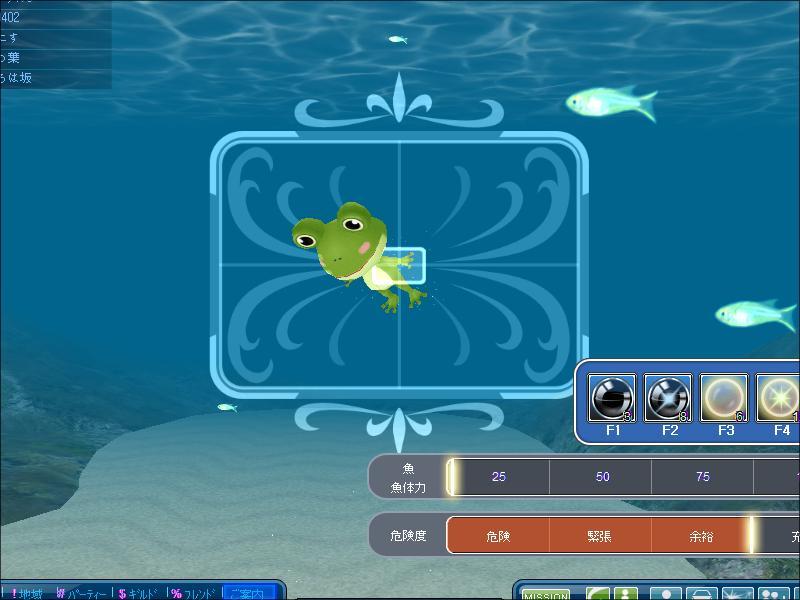Click the 危険 segment of the danger gauge
Screen dimensions: 800x600
pyautogui.click(x=498, y=536)
